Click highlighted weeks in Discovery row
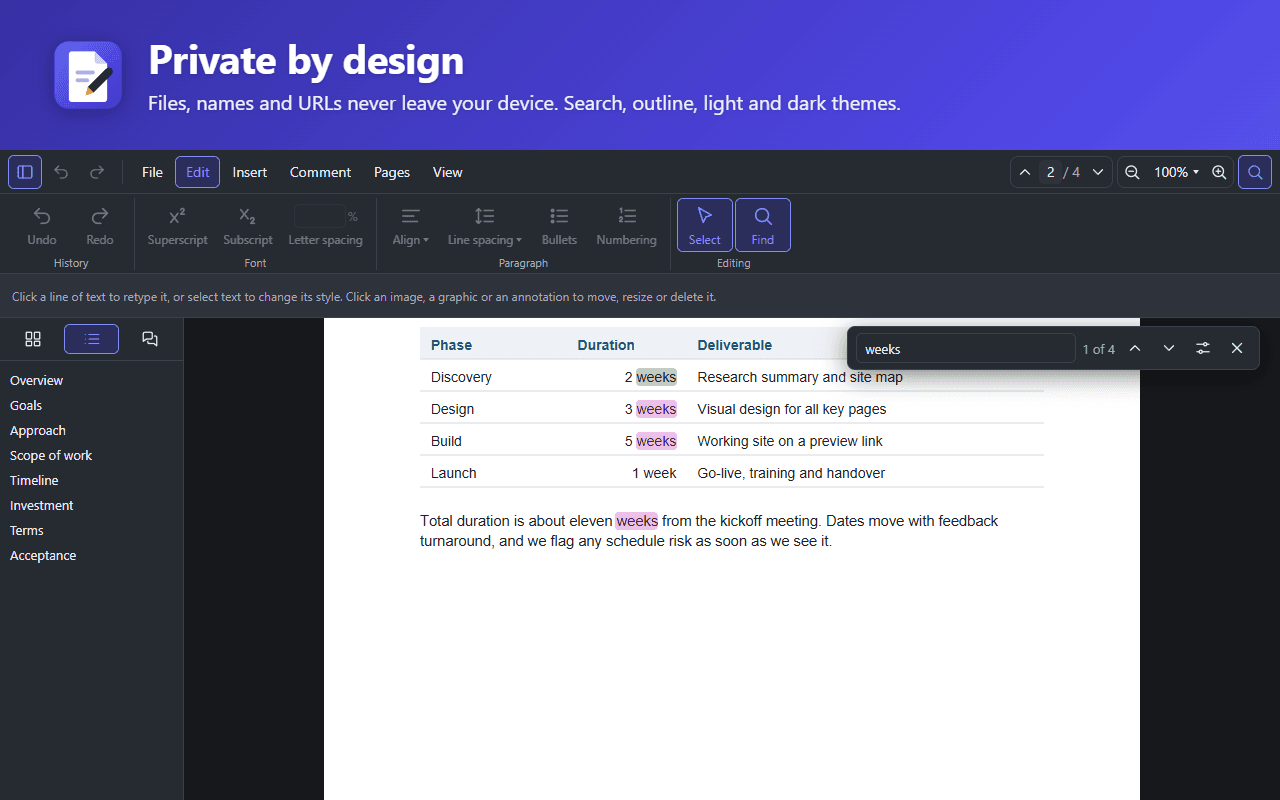Viewport: 1280px width, 800px height. 656,377
